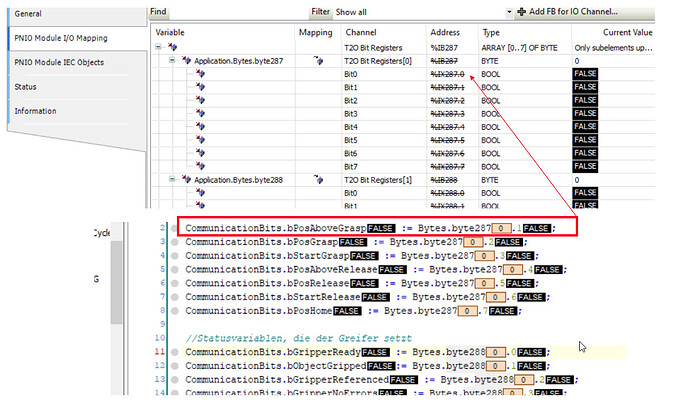Click the Channel column header
Image resolution: width=690 pixels, height=404 pixels.
(361, 32)
